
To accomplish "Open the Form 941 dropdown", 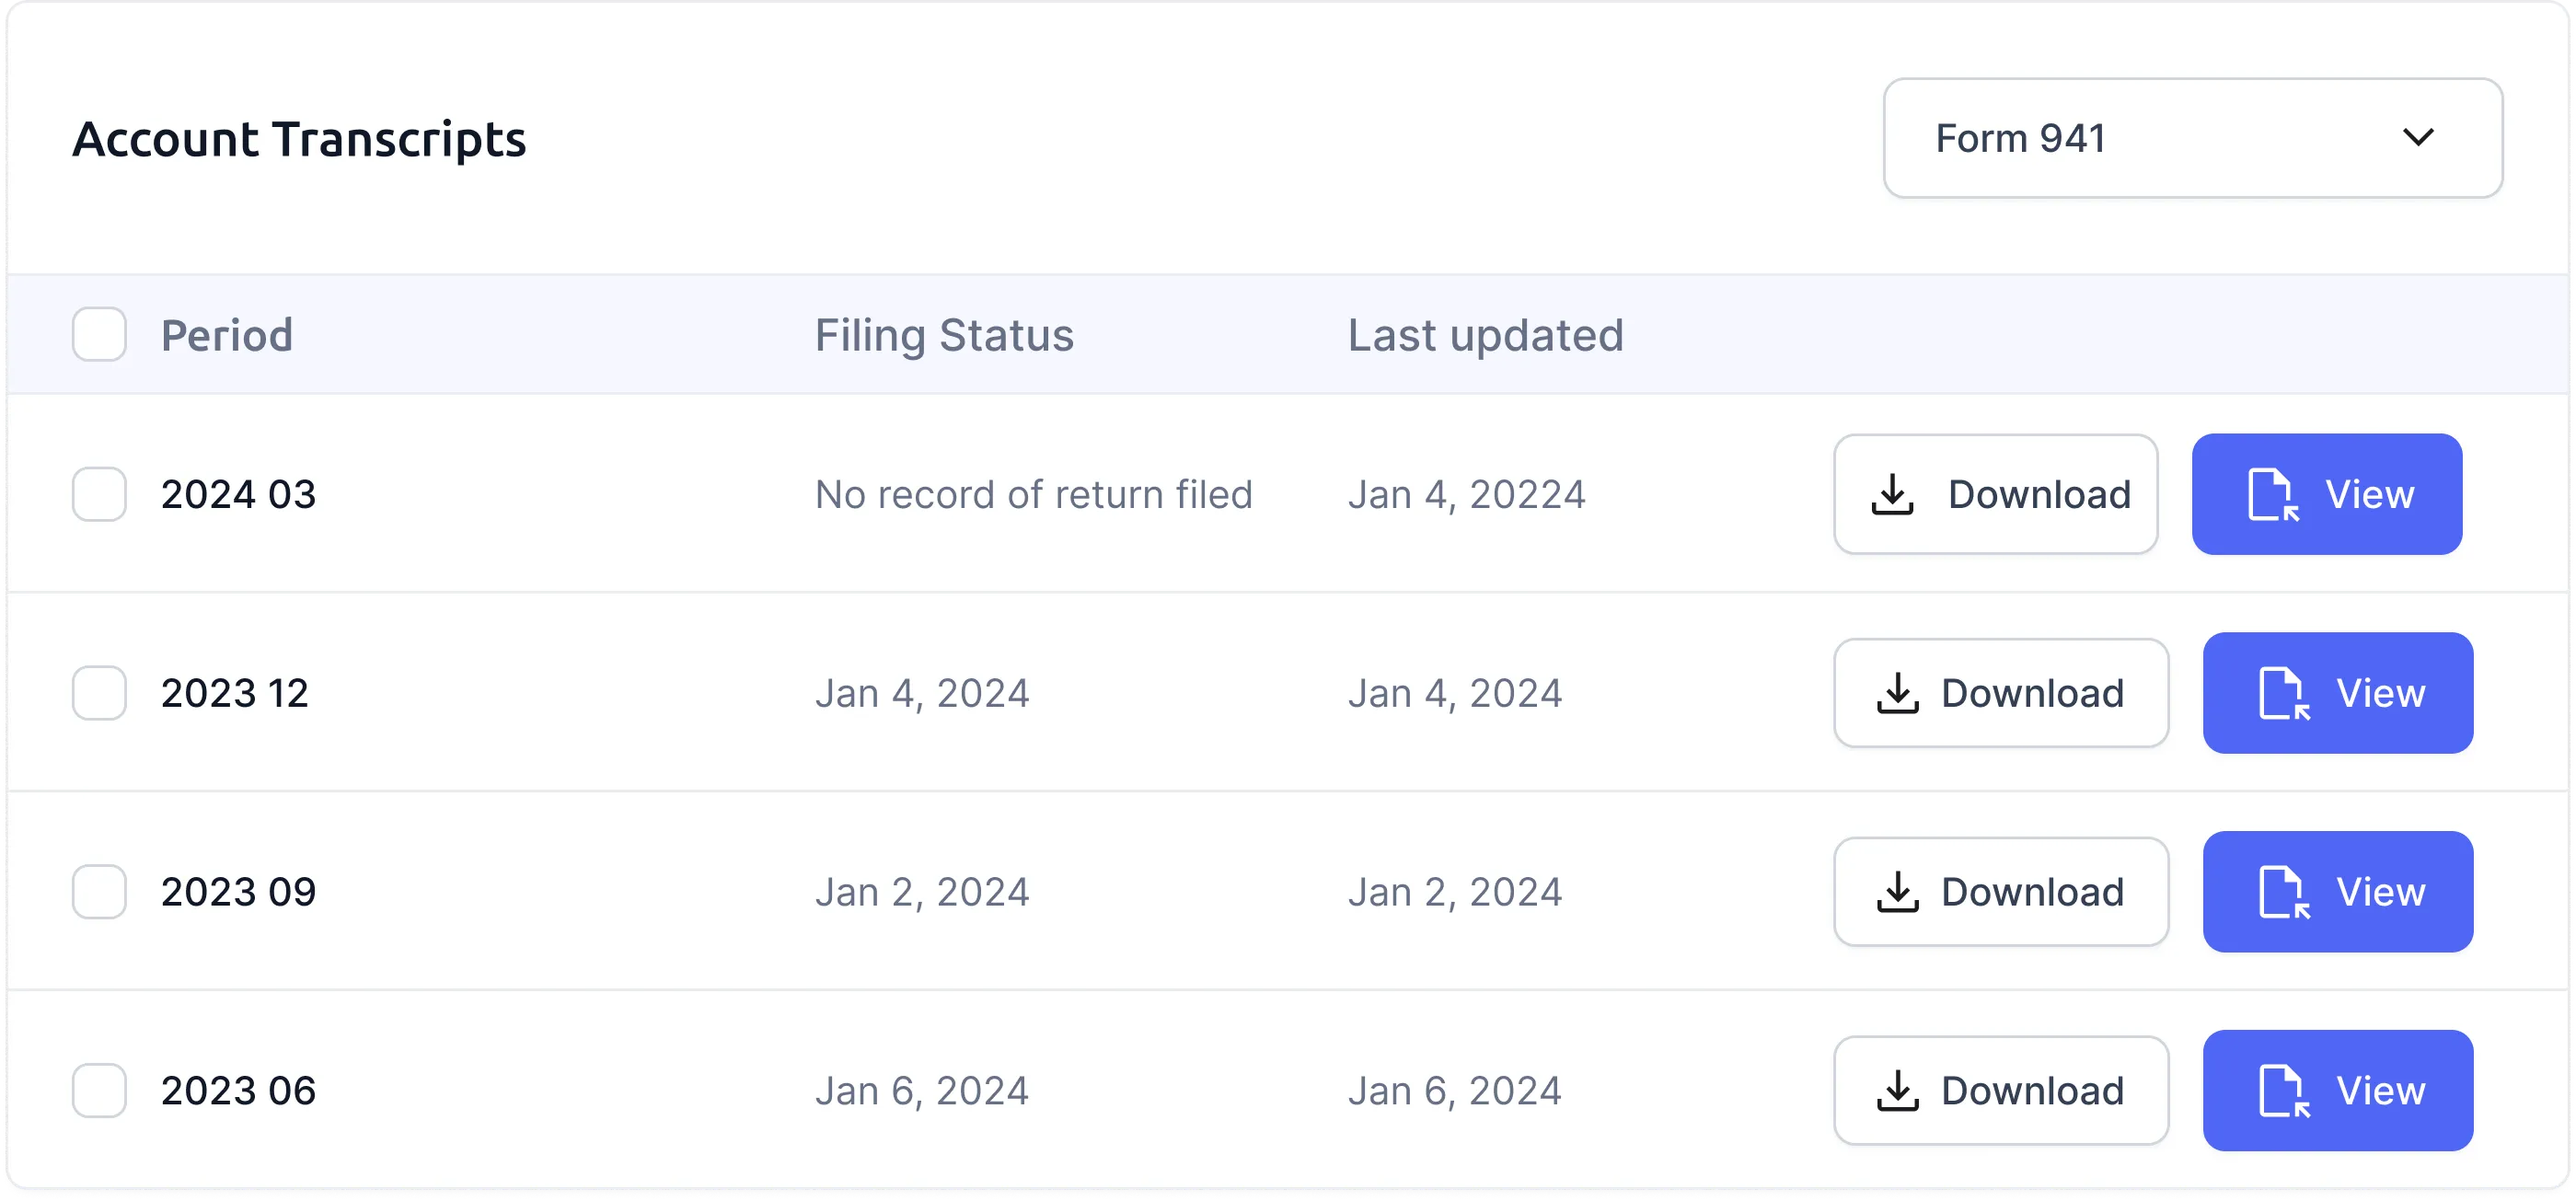I will coord(2192,138).
